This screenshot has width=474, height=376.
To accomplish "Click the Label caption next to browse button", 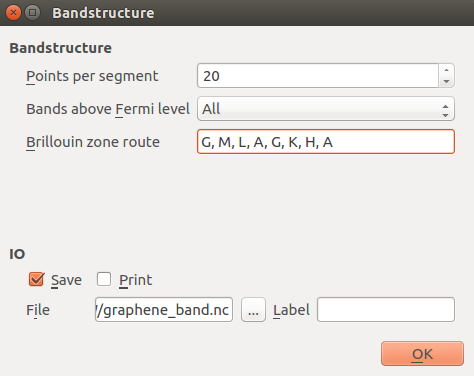I will click(291, 310).
